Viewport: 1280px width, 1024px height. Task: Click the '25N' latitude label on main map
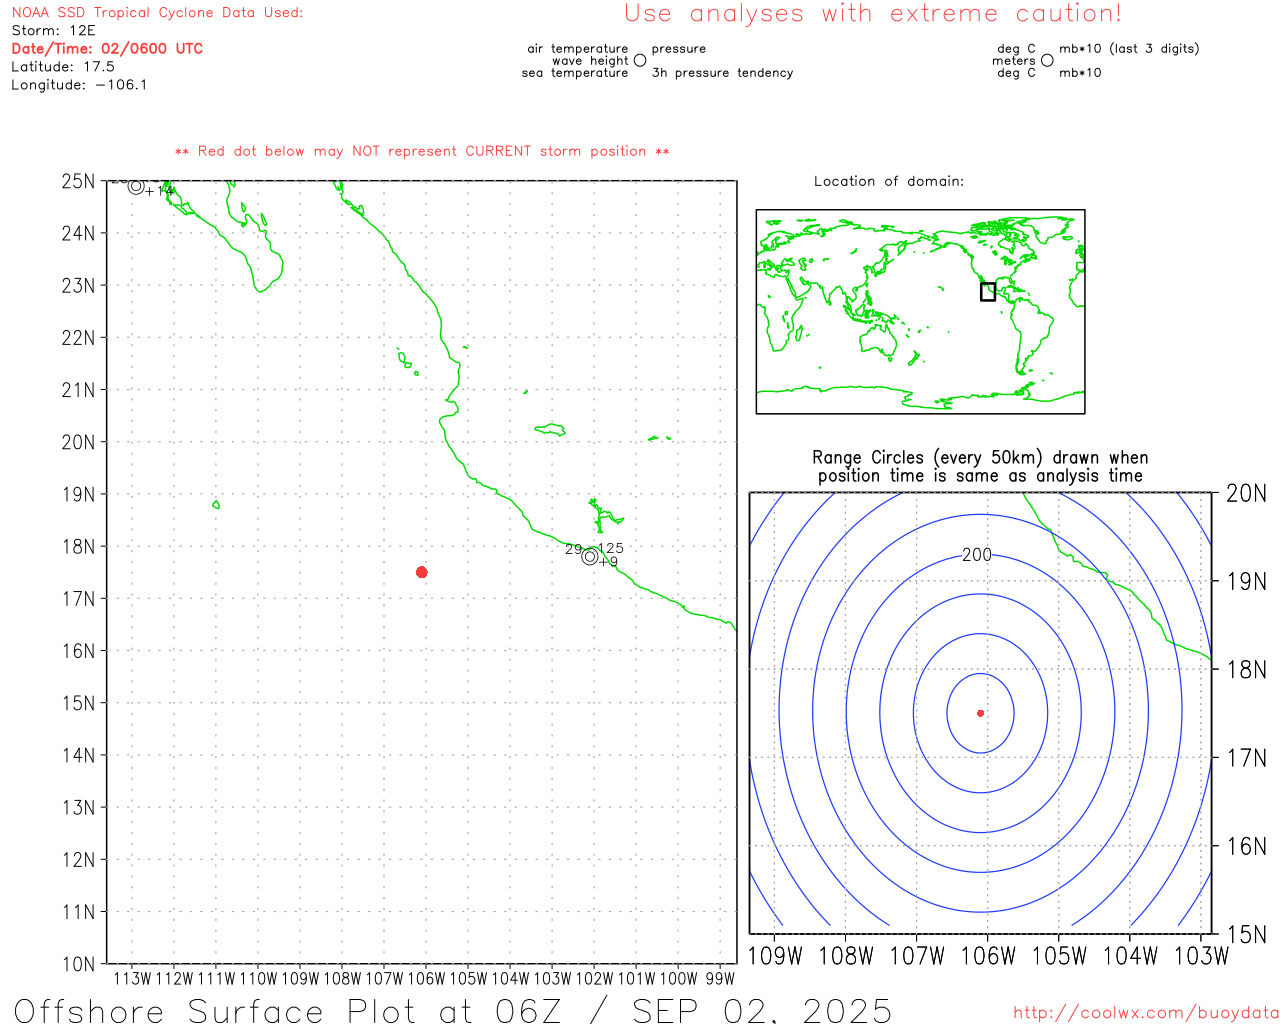tap(78, 181)
